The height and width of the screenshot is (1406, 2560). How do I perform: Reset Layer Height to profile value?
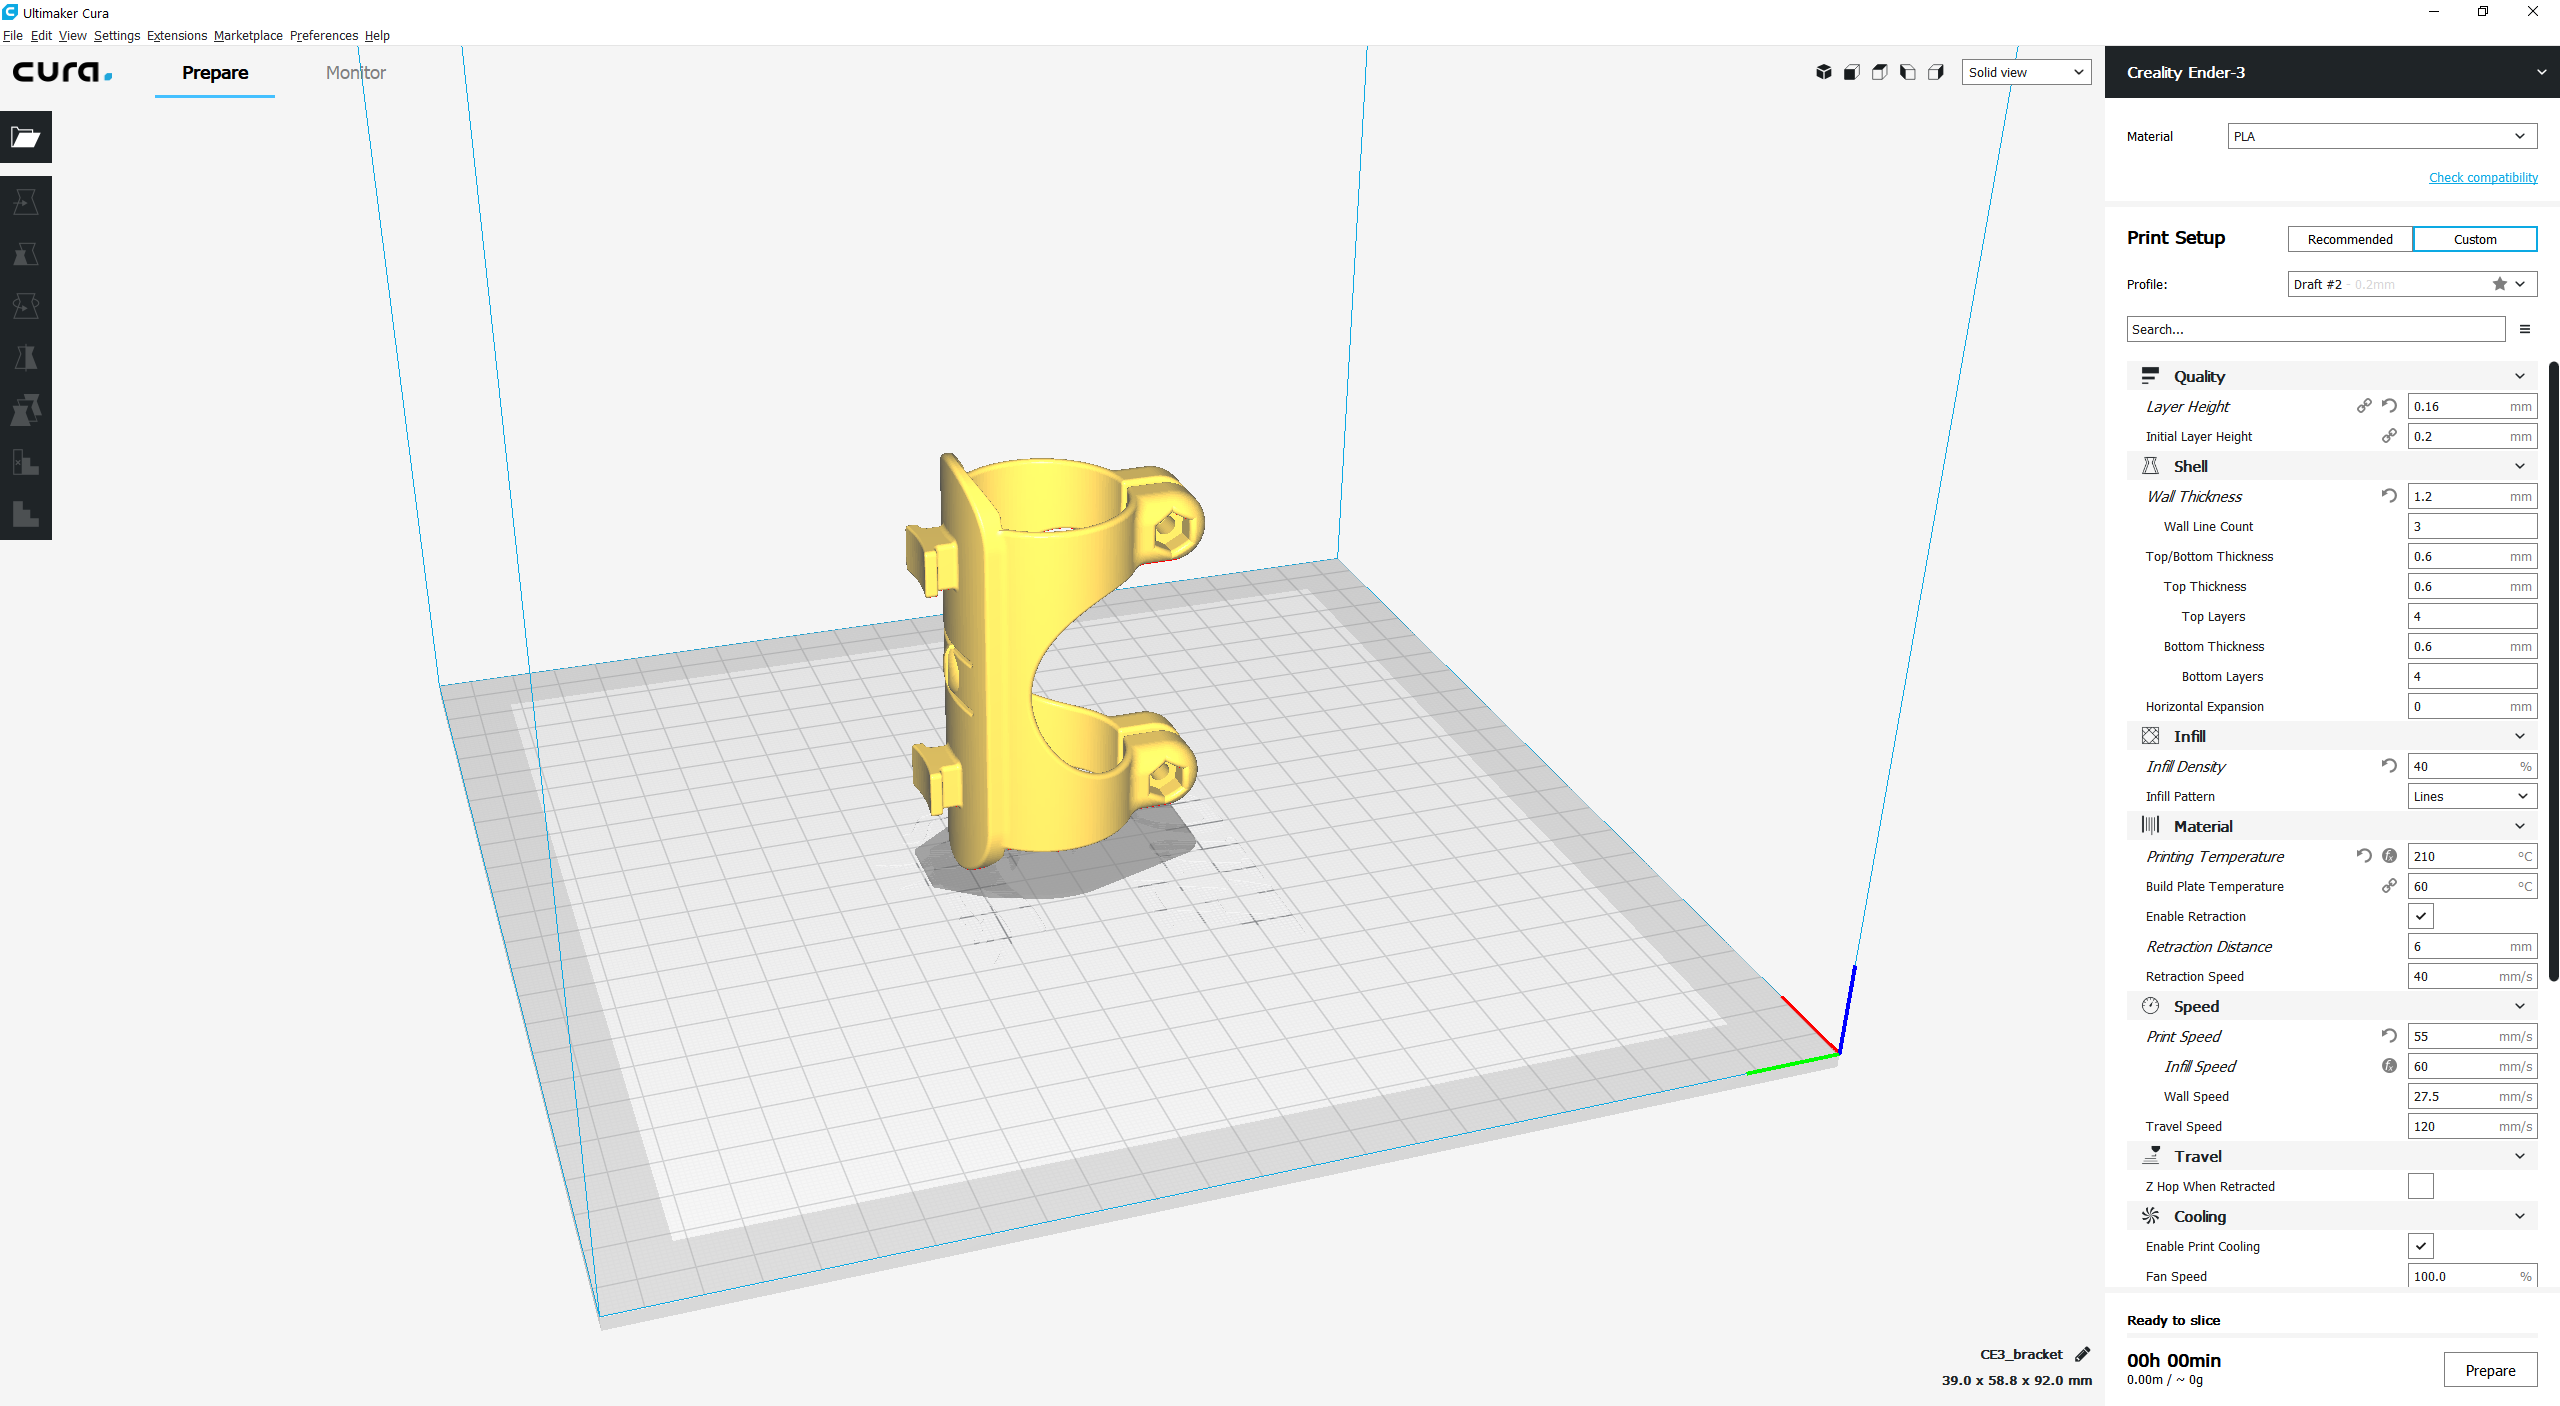2389,406
